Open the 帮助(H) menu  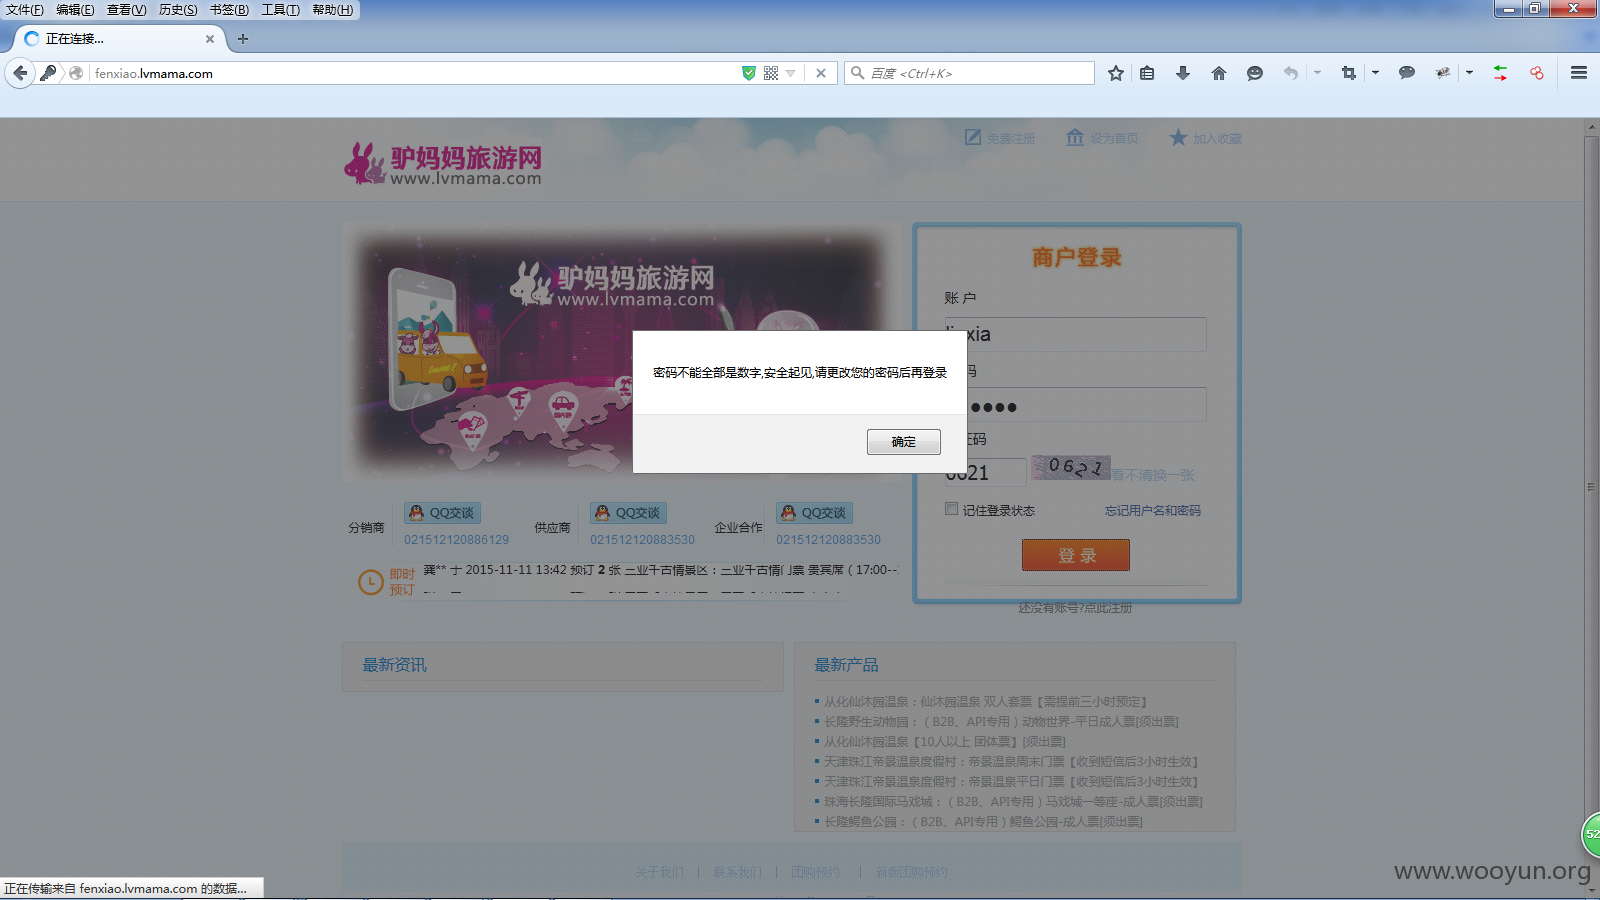coord(333,9)
